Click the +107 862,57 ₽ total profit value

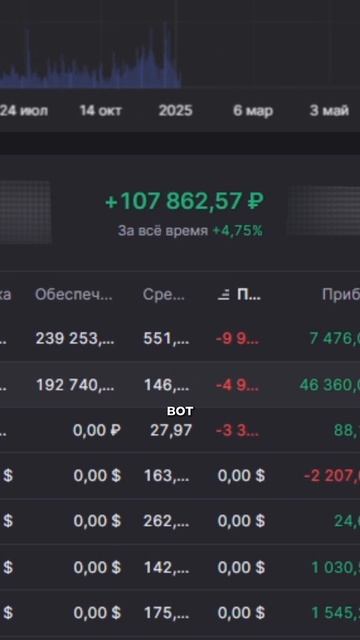click(184, 201)
